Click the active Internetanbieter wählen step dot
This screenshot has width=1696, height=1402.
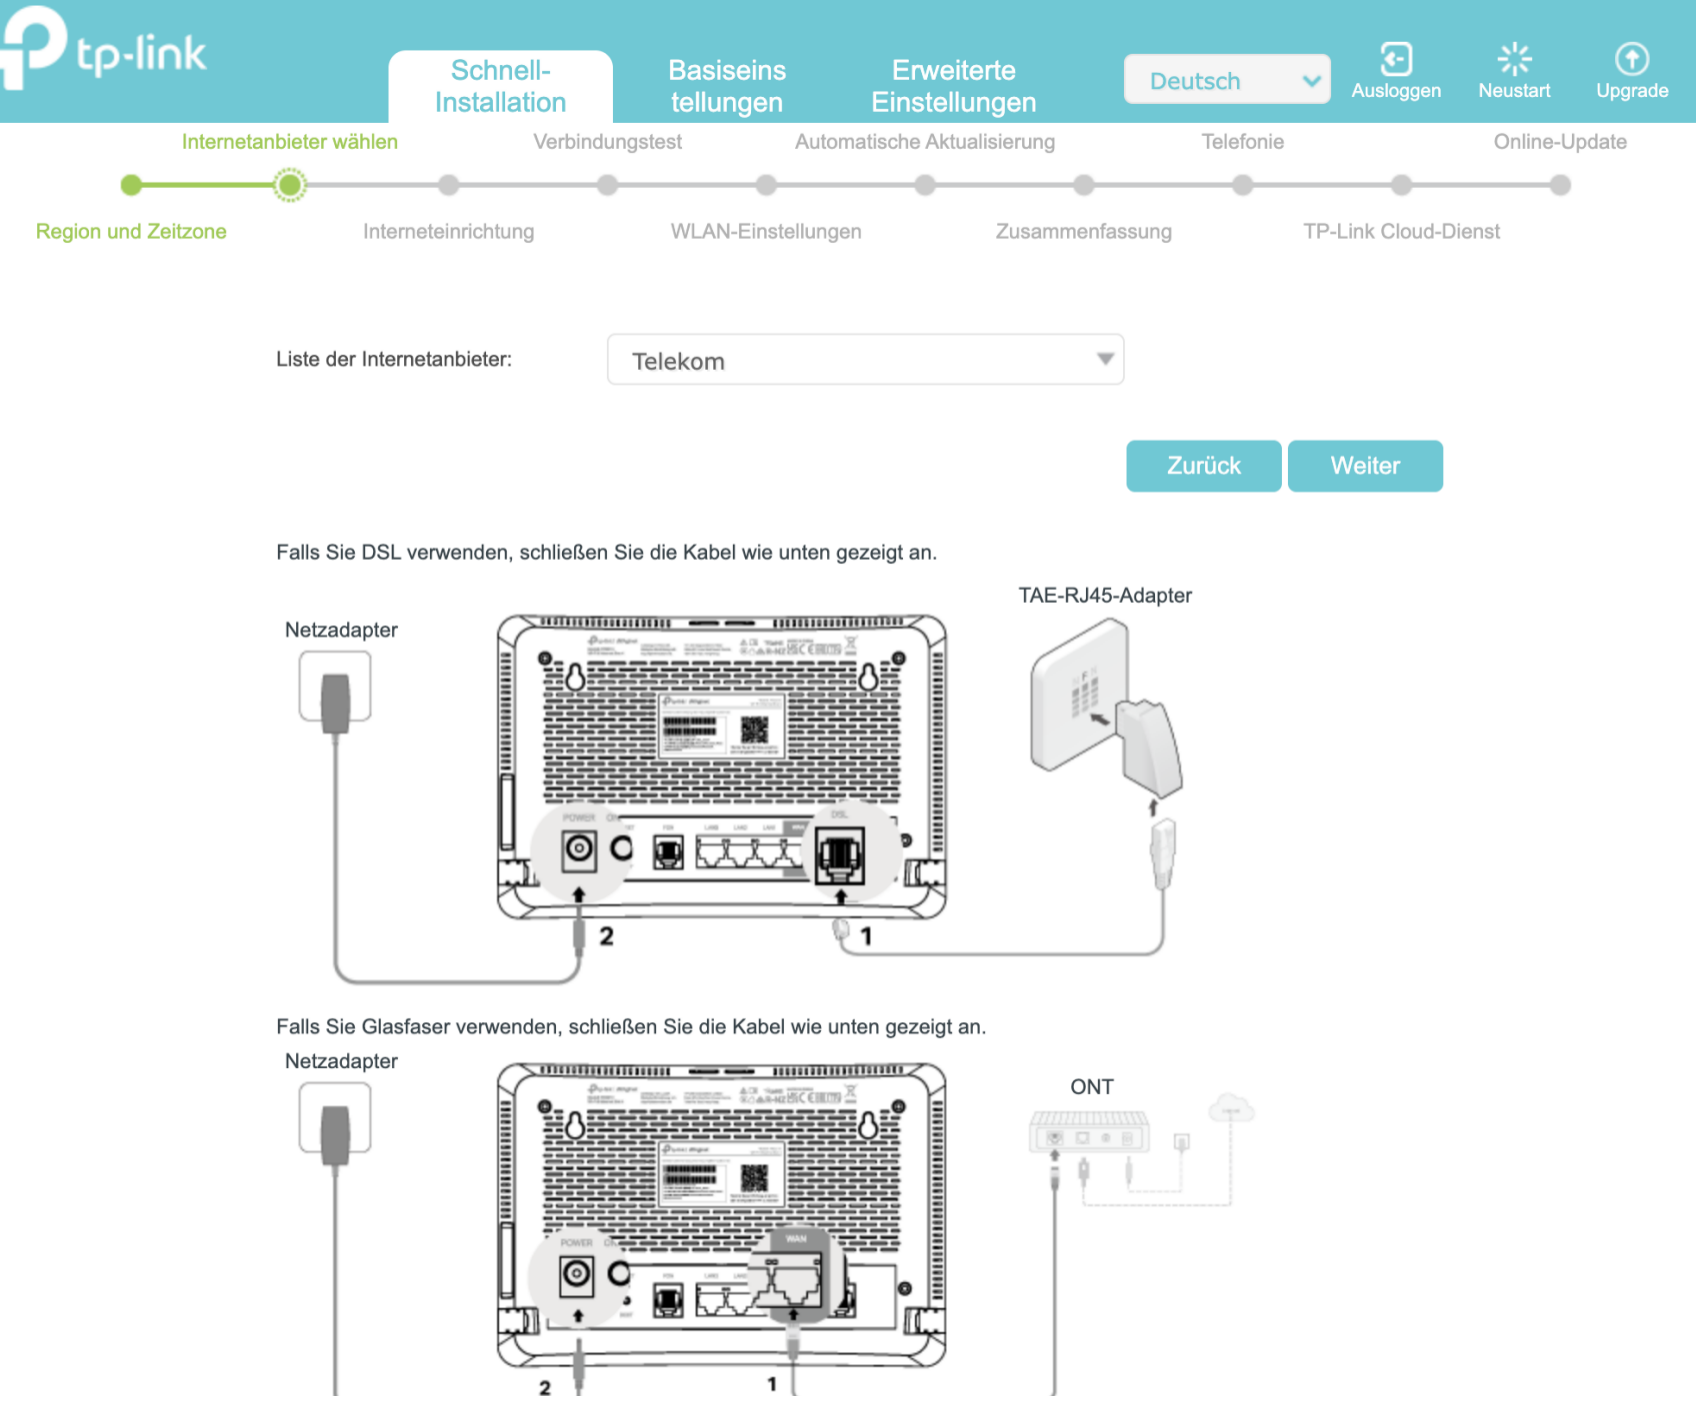[290, 185]
